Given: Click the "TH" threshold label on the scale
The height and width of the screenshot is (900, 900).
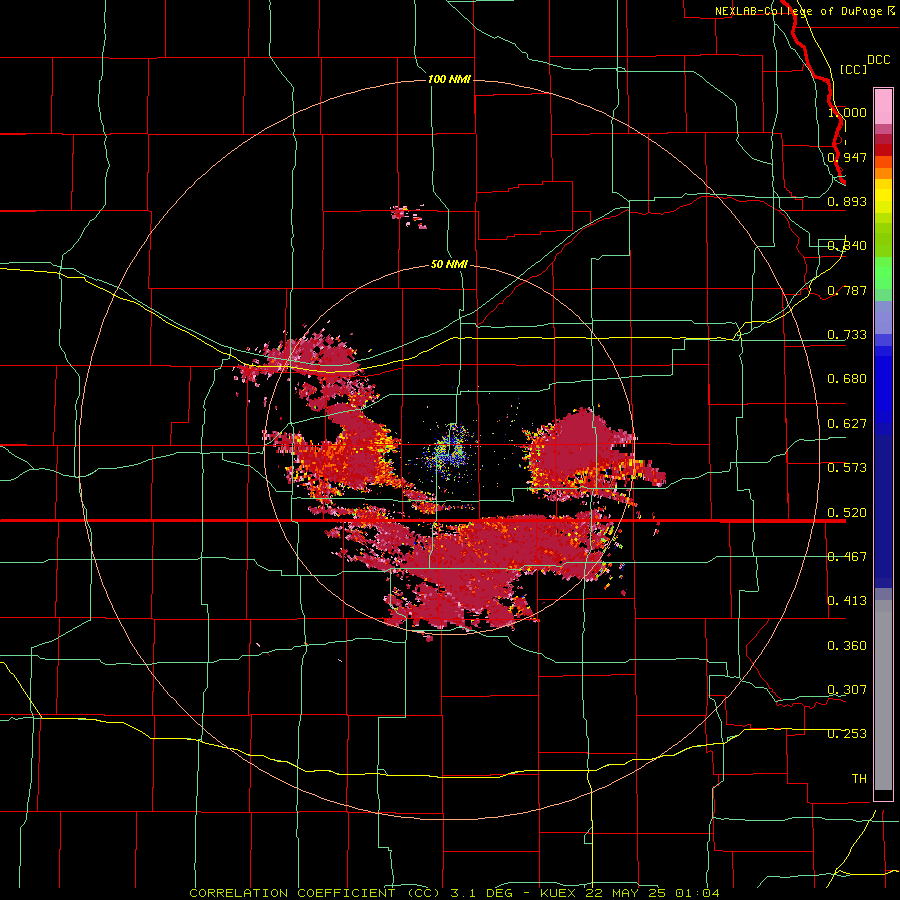Looking at the screenshot, I should click(859, 779).
